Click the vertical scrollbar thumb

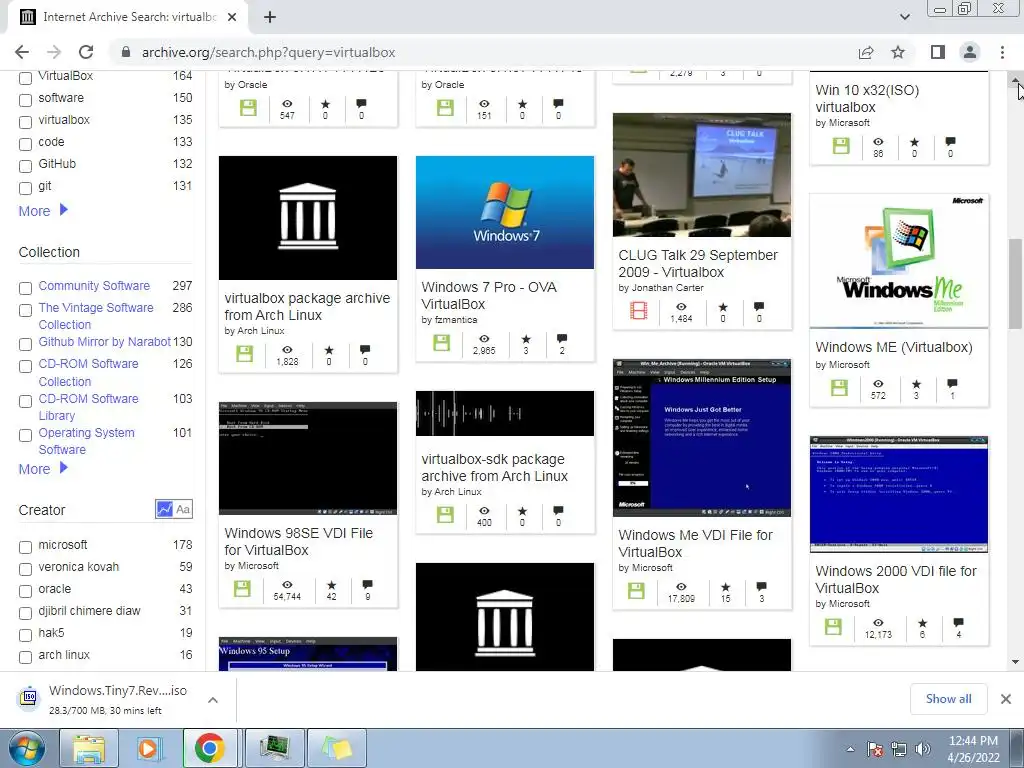tap(1016, 283)
